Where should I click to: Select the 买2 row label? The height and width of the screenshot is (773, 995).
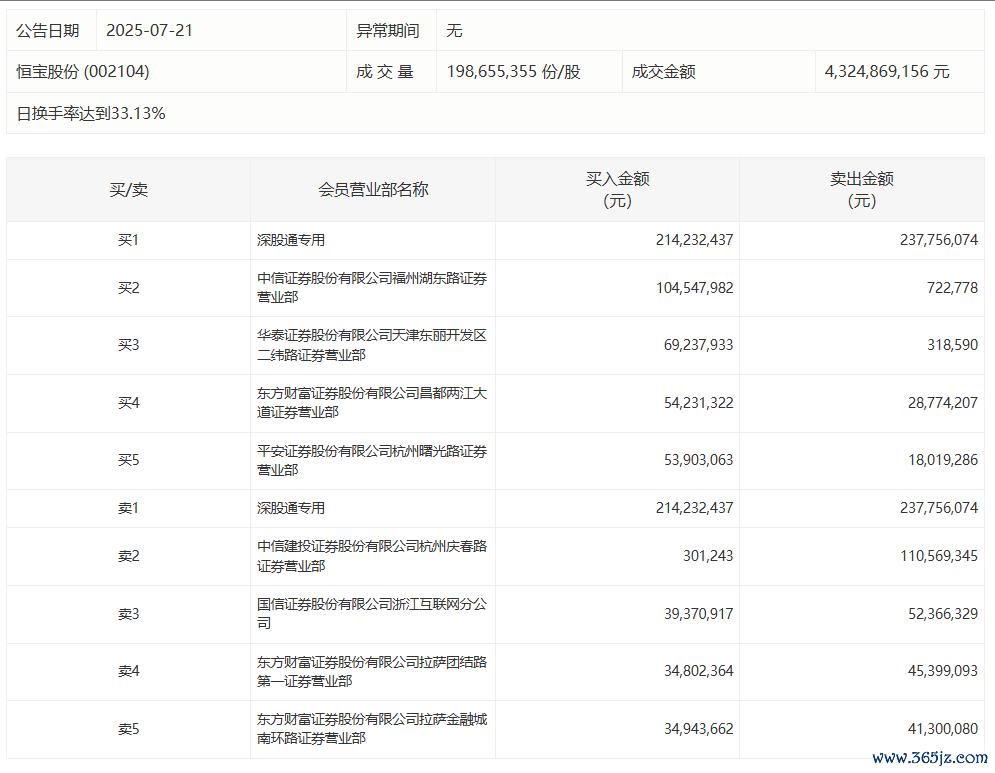(128, 288)
